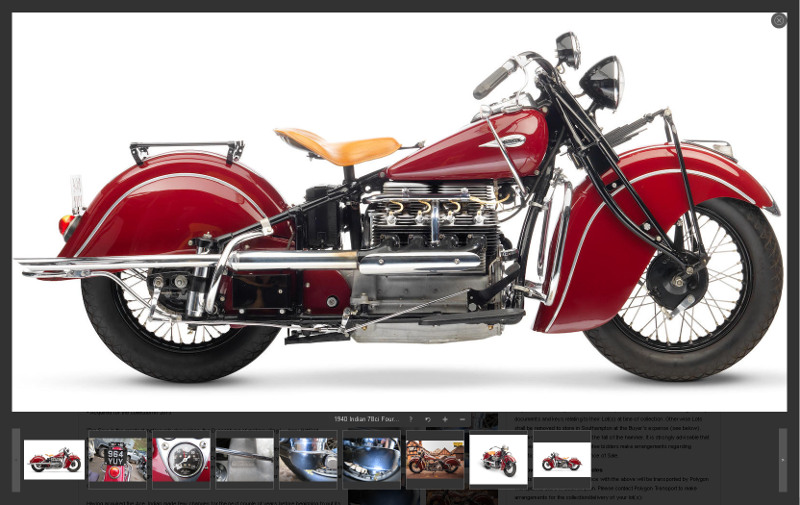The height and width of the screenshot is (505, 800).
Task: Select the chrome engine casing thumbnail
Action: [308, 460]
